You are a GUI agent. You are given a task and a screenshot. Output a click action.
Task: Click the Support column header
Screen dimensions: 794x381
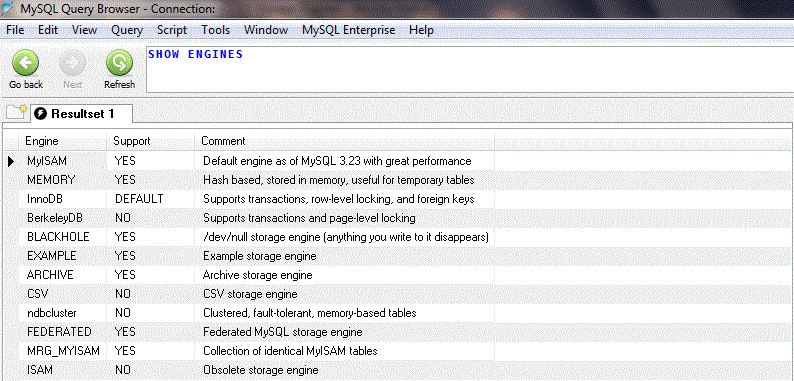click(x=150, y=141)
